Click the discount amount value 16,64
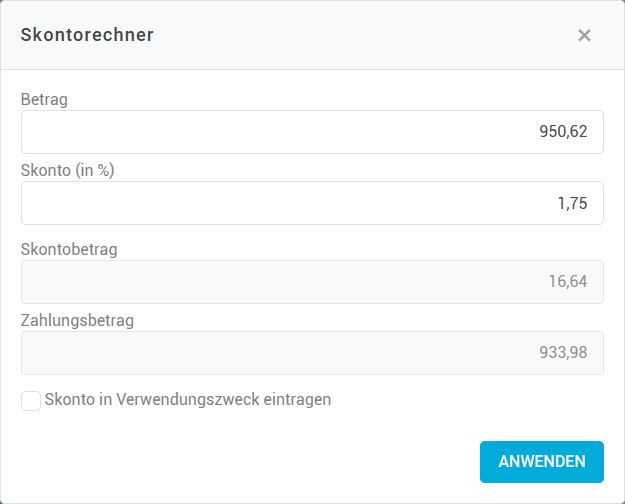625x504 pixels. point(567,282)
